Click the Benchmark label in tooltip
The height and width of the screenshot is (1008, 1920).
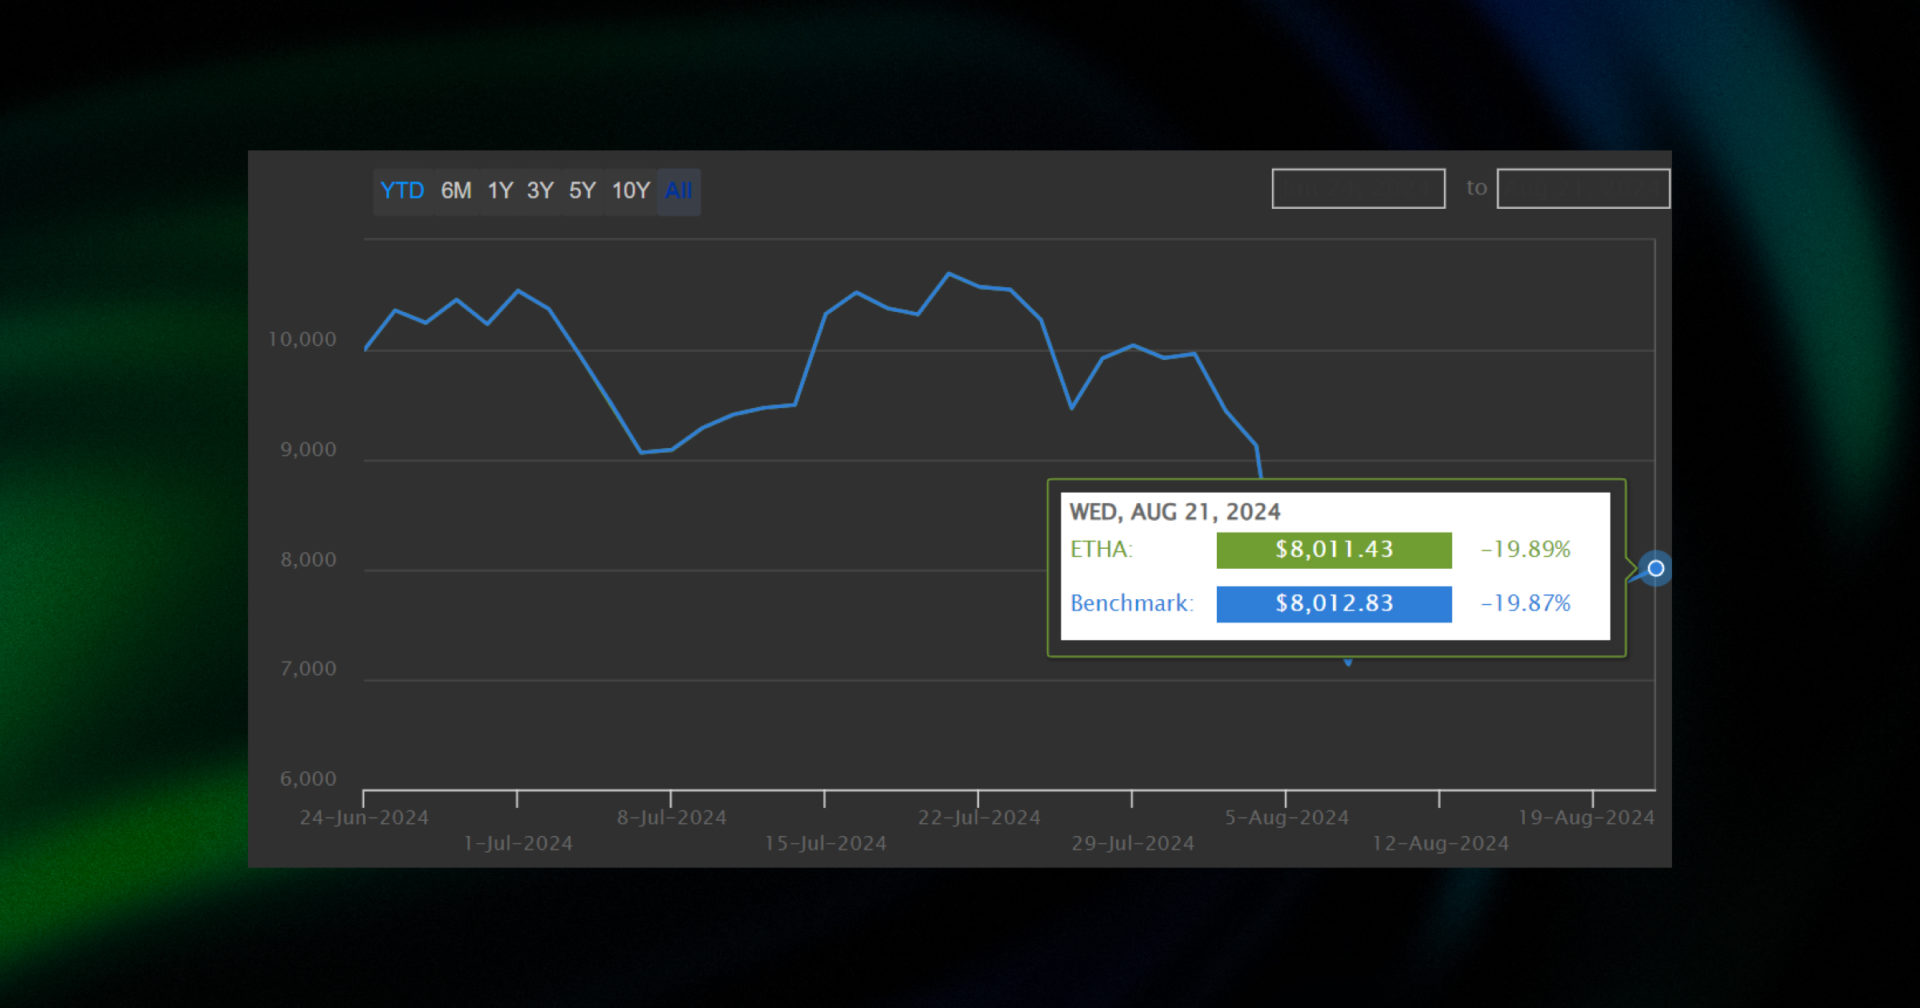click(1131, 604)
